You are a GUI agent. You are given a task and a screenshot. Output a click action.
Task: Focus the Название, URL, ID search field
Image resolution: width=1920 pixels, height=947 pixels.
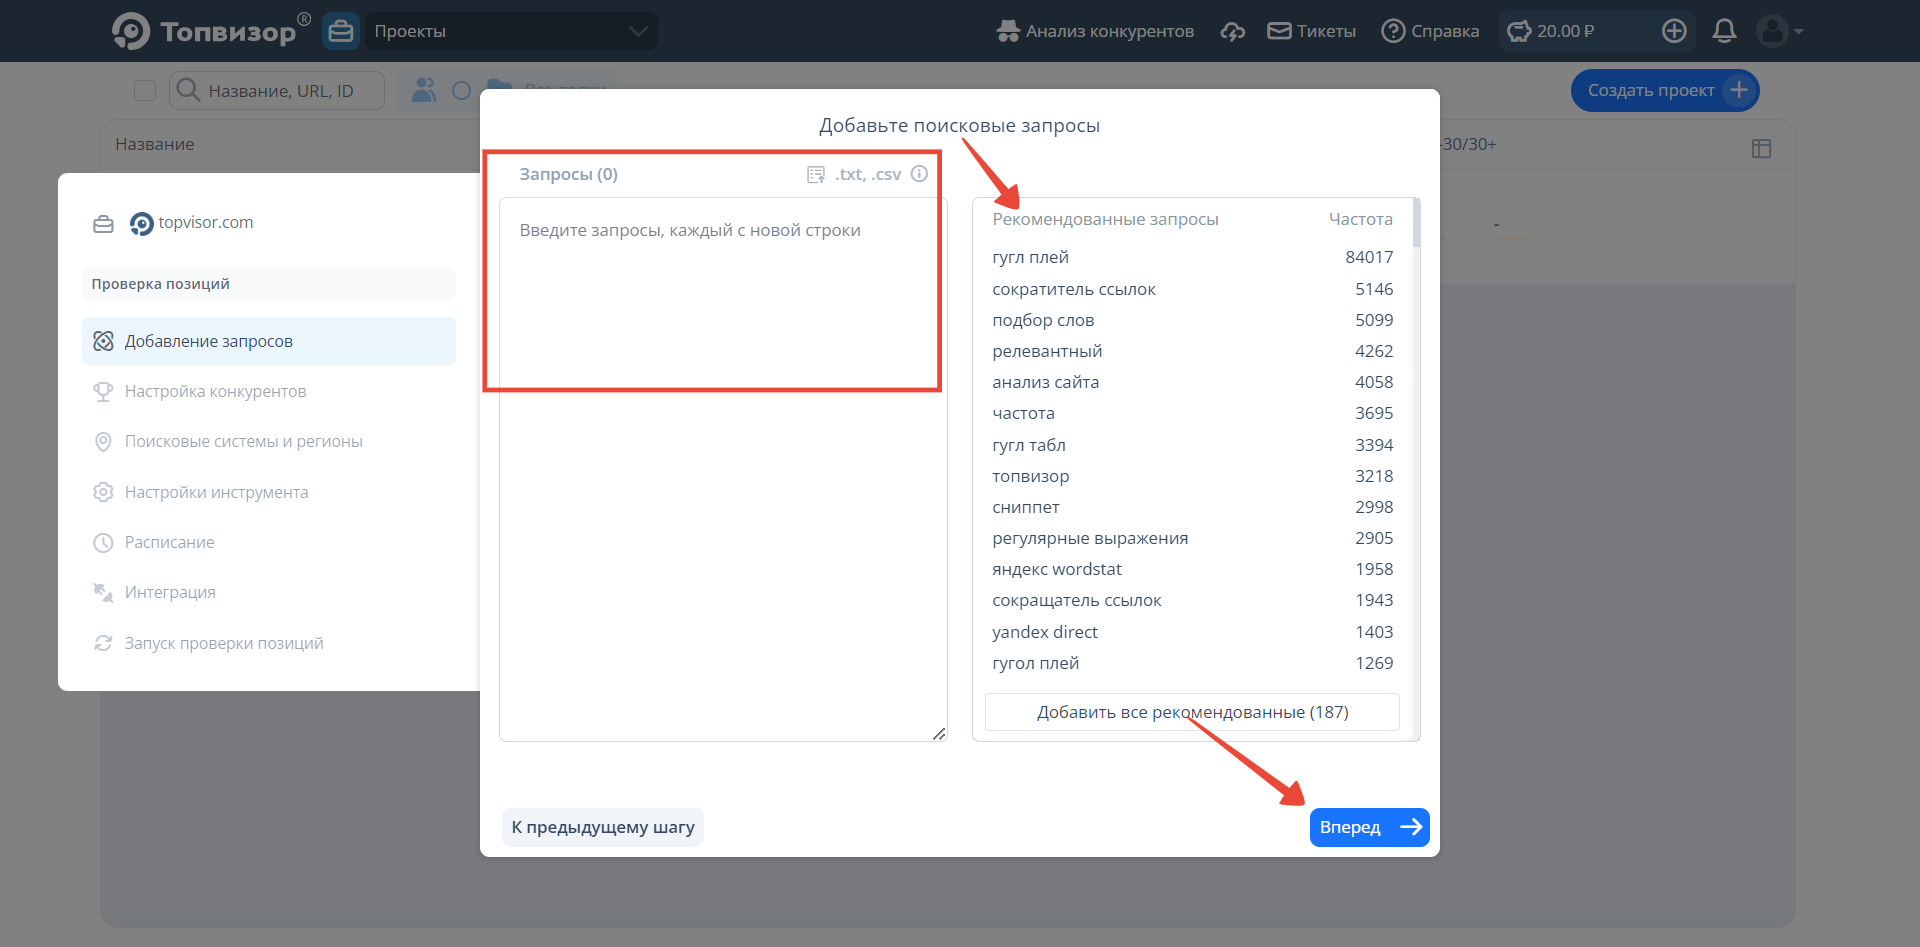tap(277, 91)
